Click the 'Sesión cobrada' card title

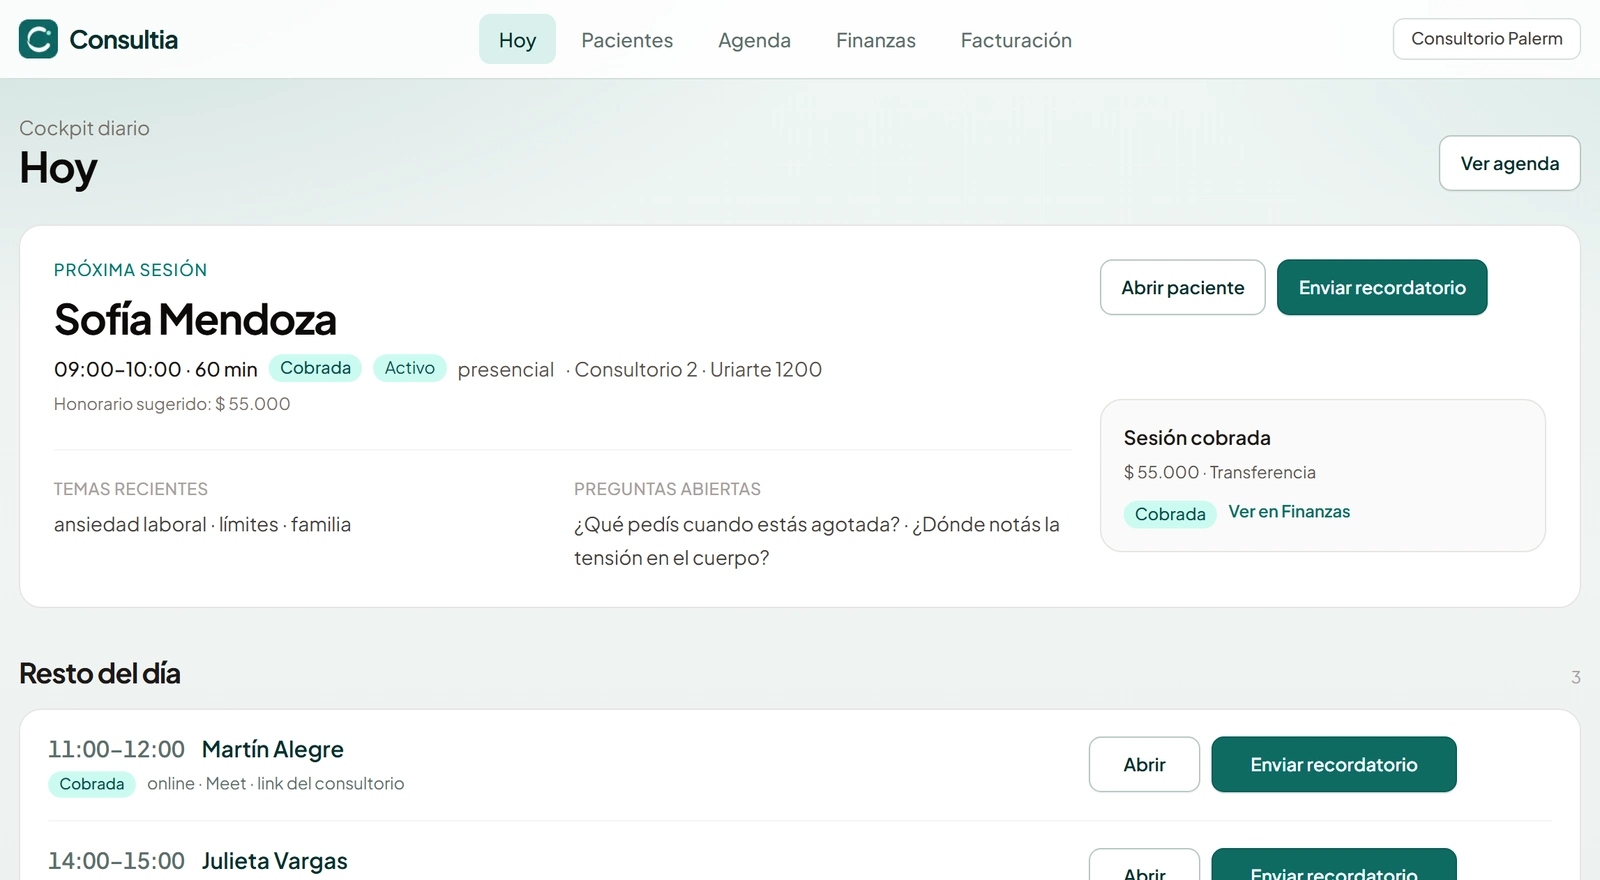1197,438
